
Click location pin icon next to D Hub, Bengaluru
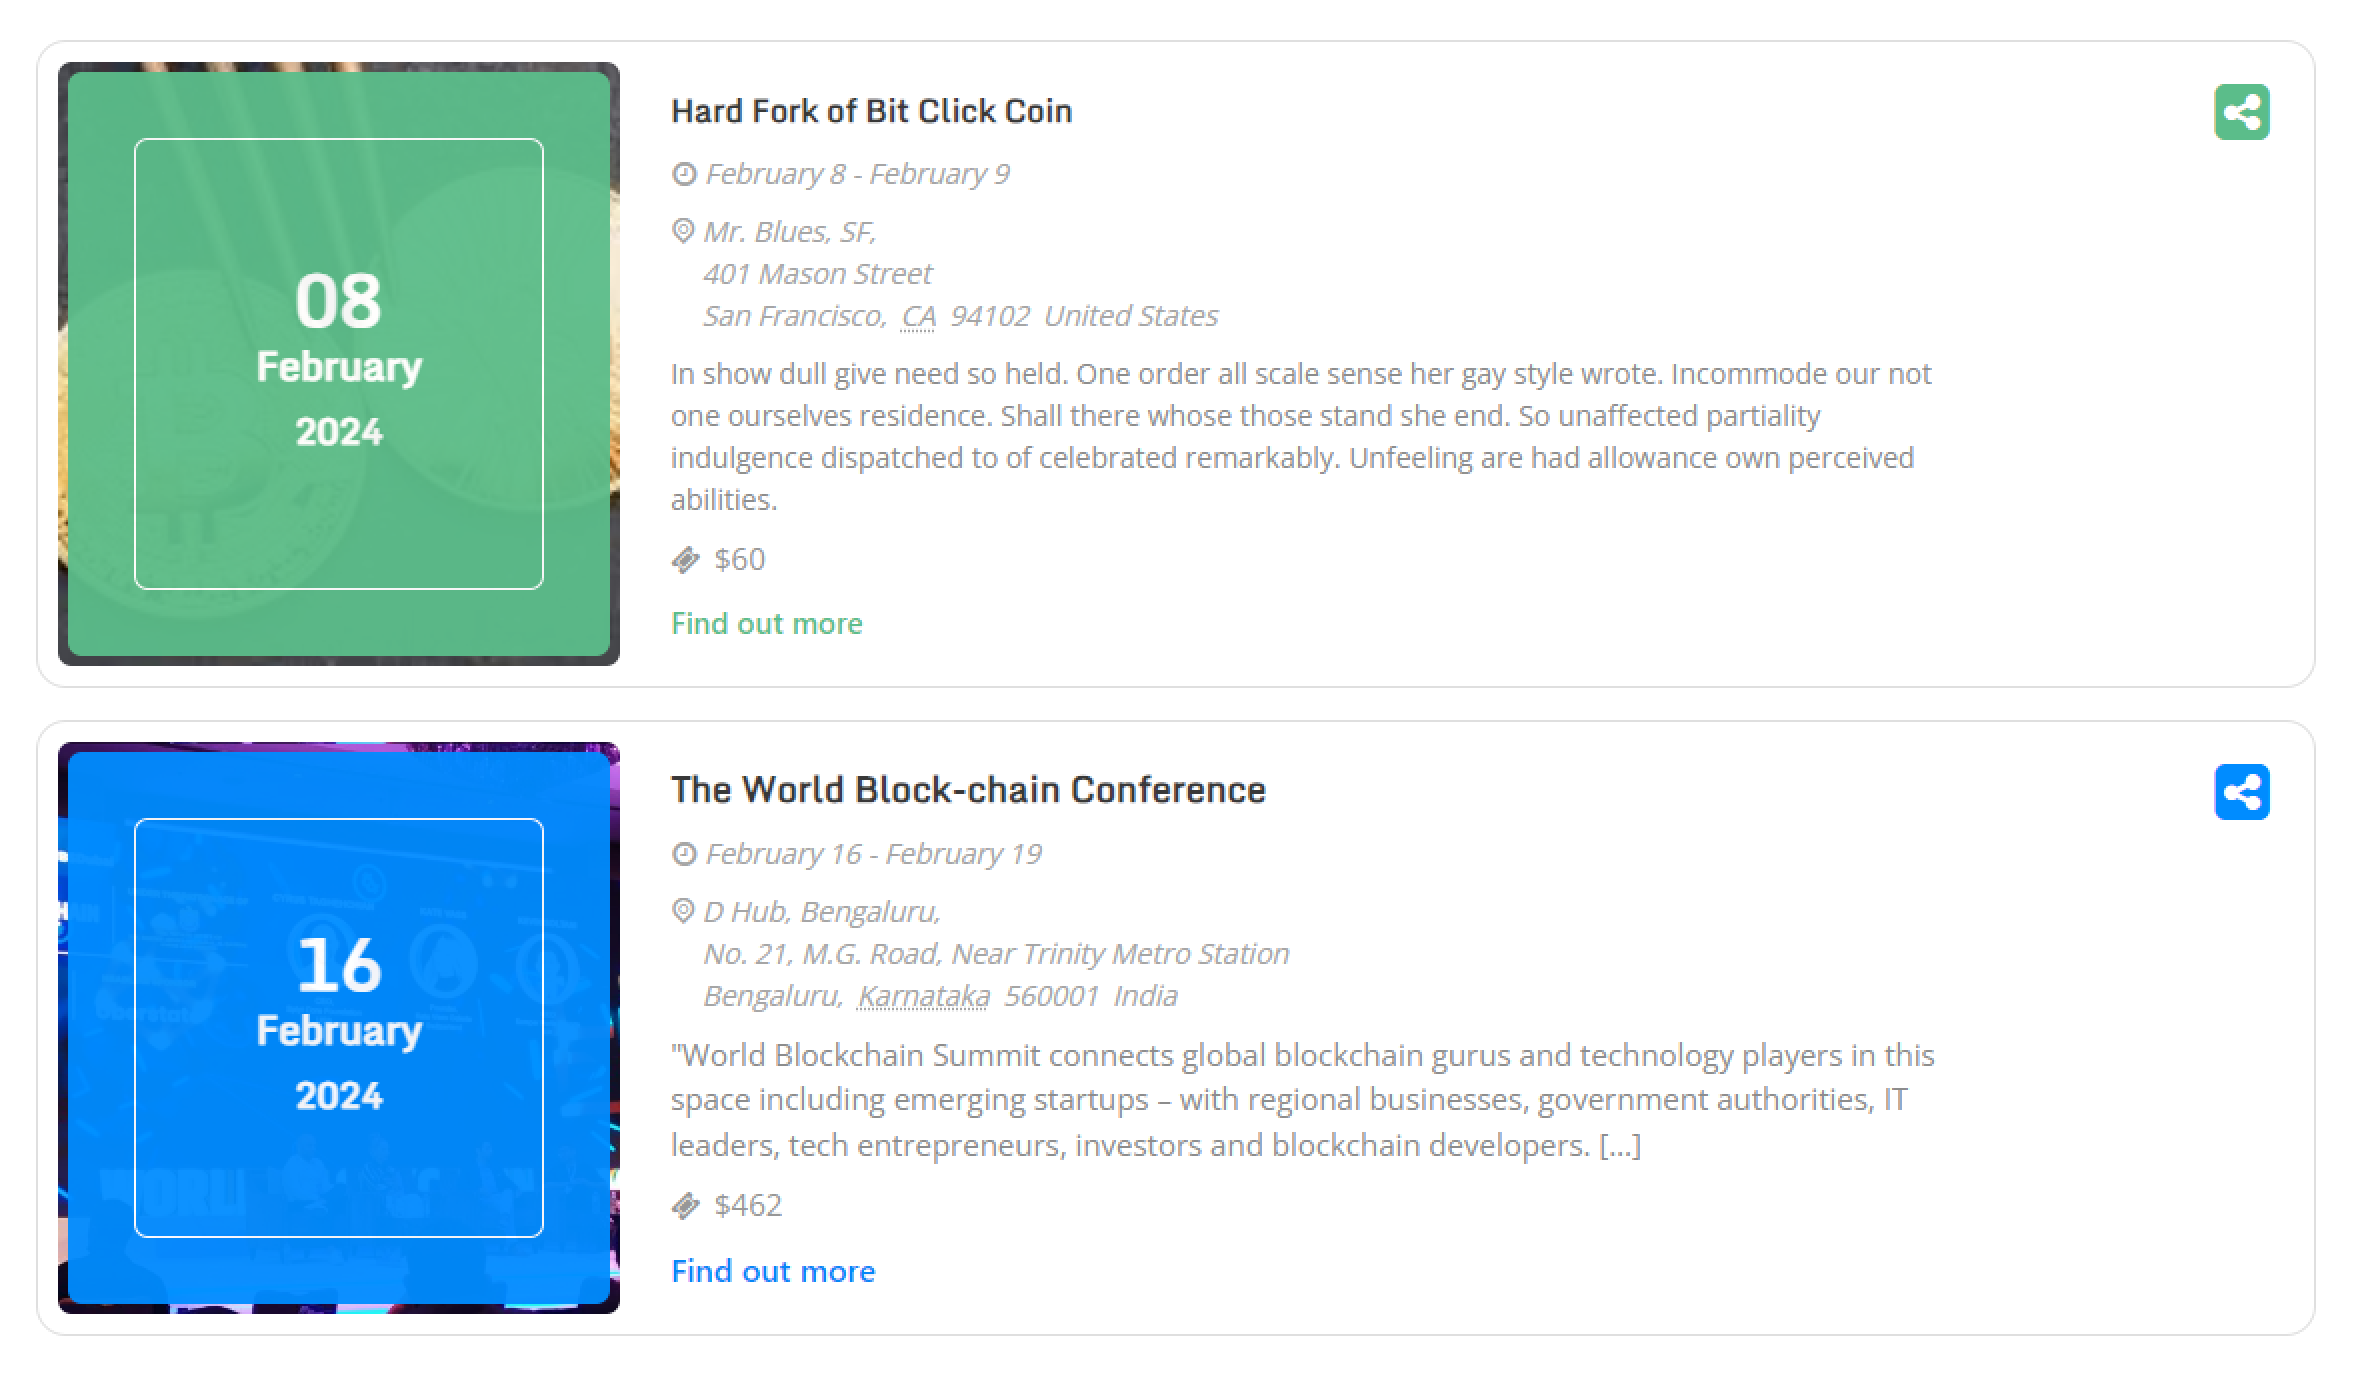(x=683, y=911)
